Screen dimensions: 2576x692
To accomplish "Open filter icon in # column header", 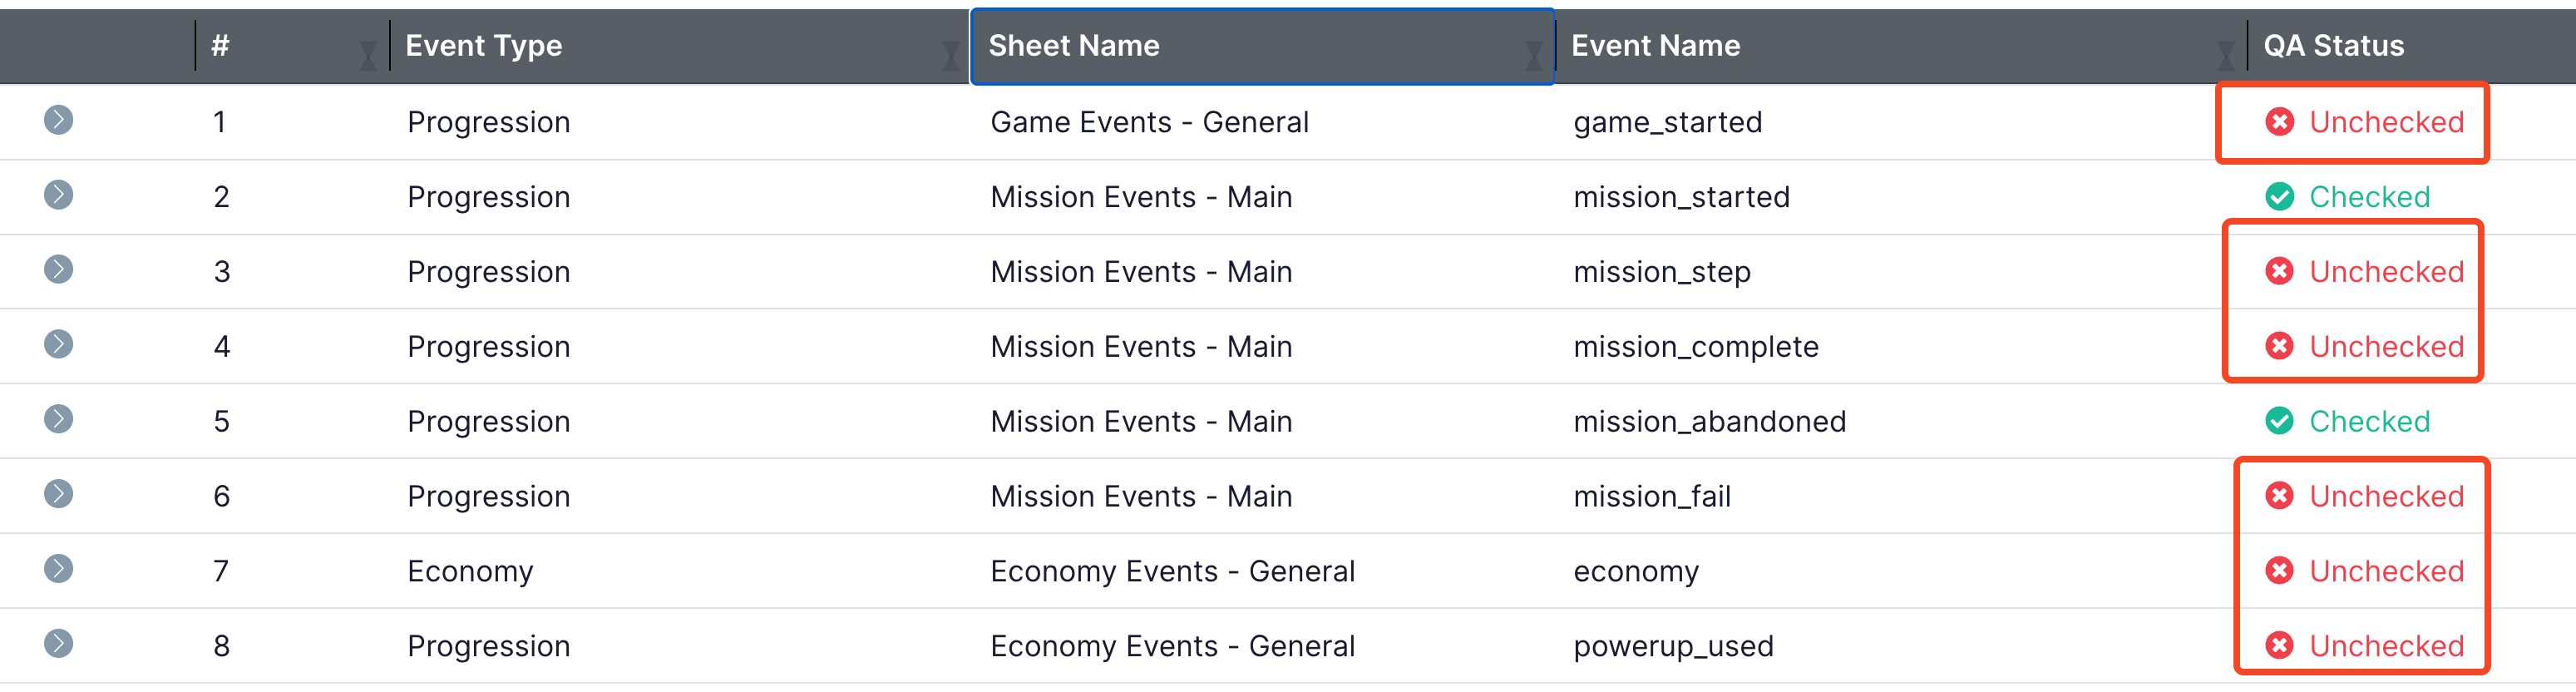I will [368, 56].
